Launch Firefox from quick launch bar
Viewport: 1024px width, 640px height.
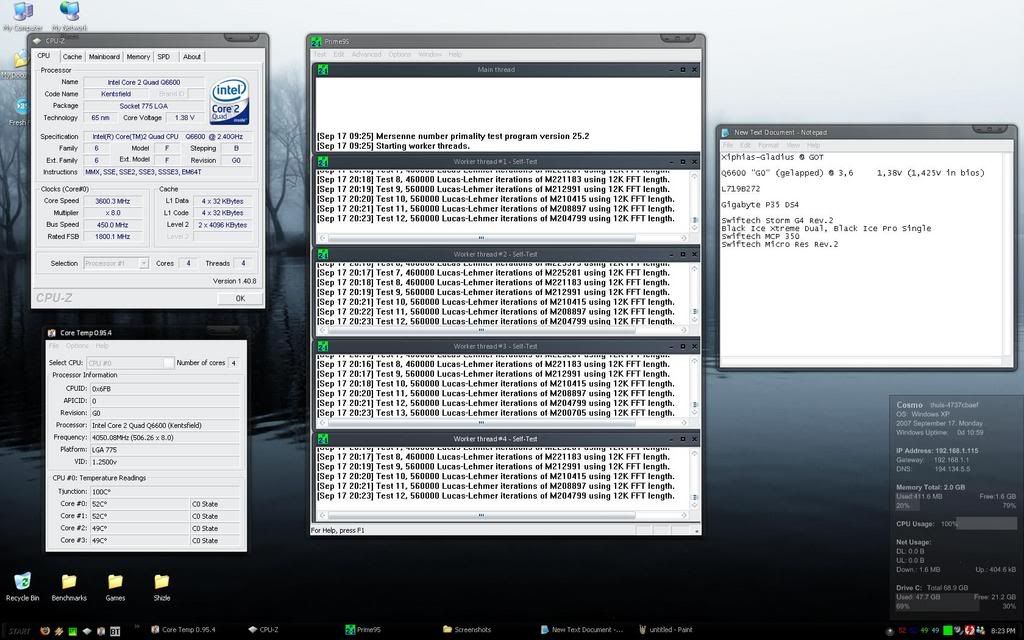point(45,631)
